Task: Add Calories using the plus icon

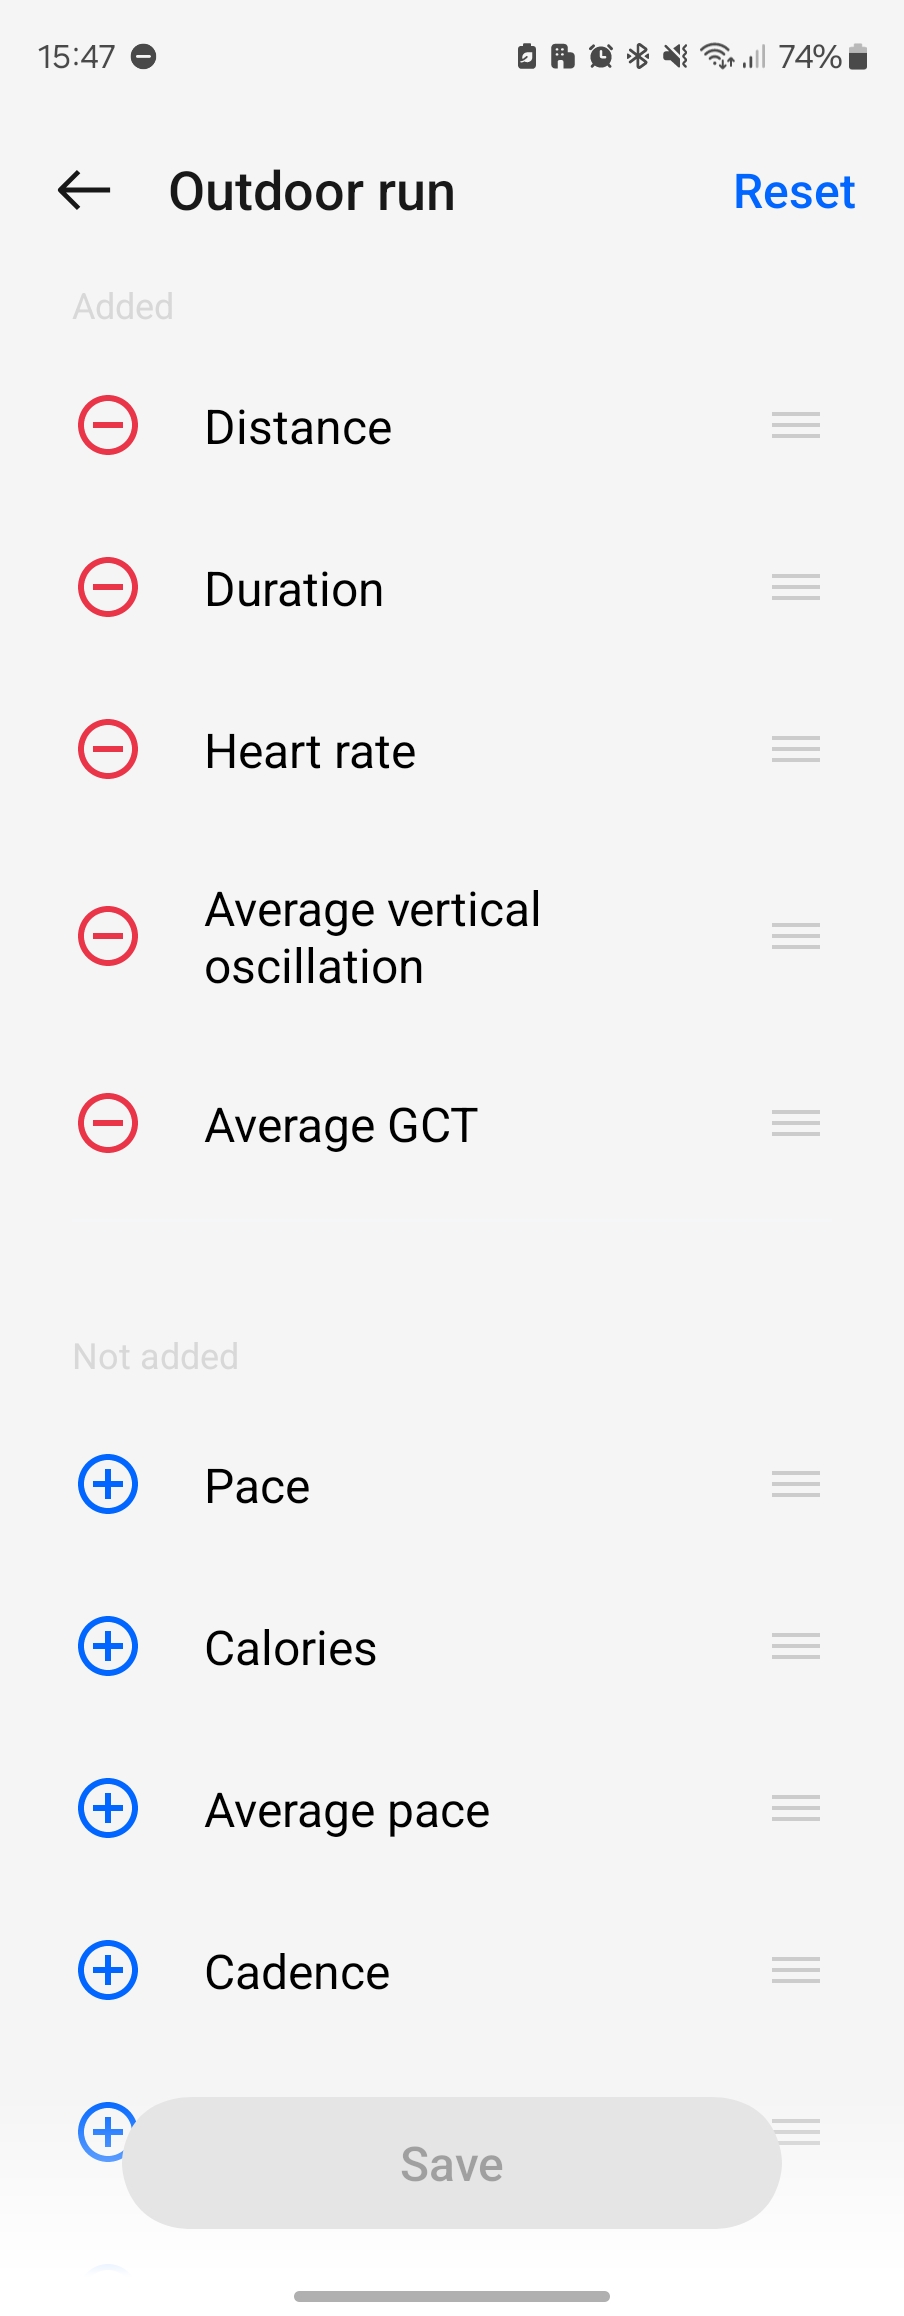Action: [108, 1646]
